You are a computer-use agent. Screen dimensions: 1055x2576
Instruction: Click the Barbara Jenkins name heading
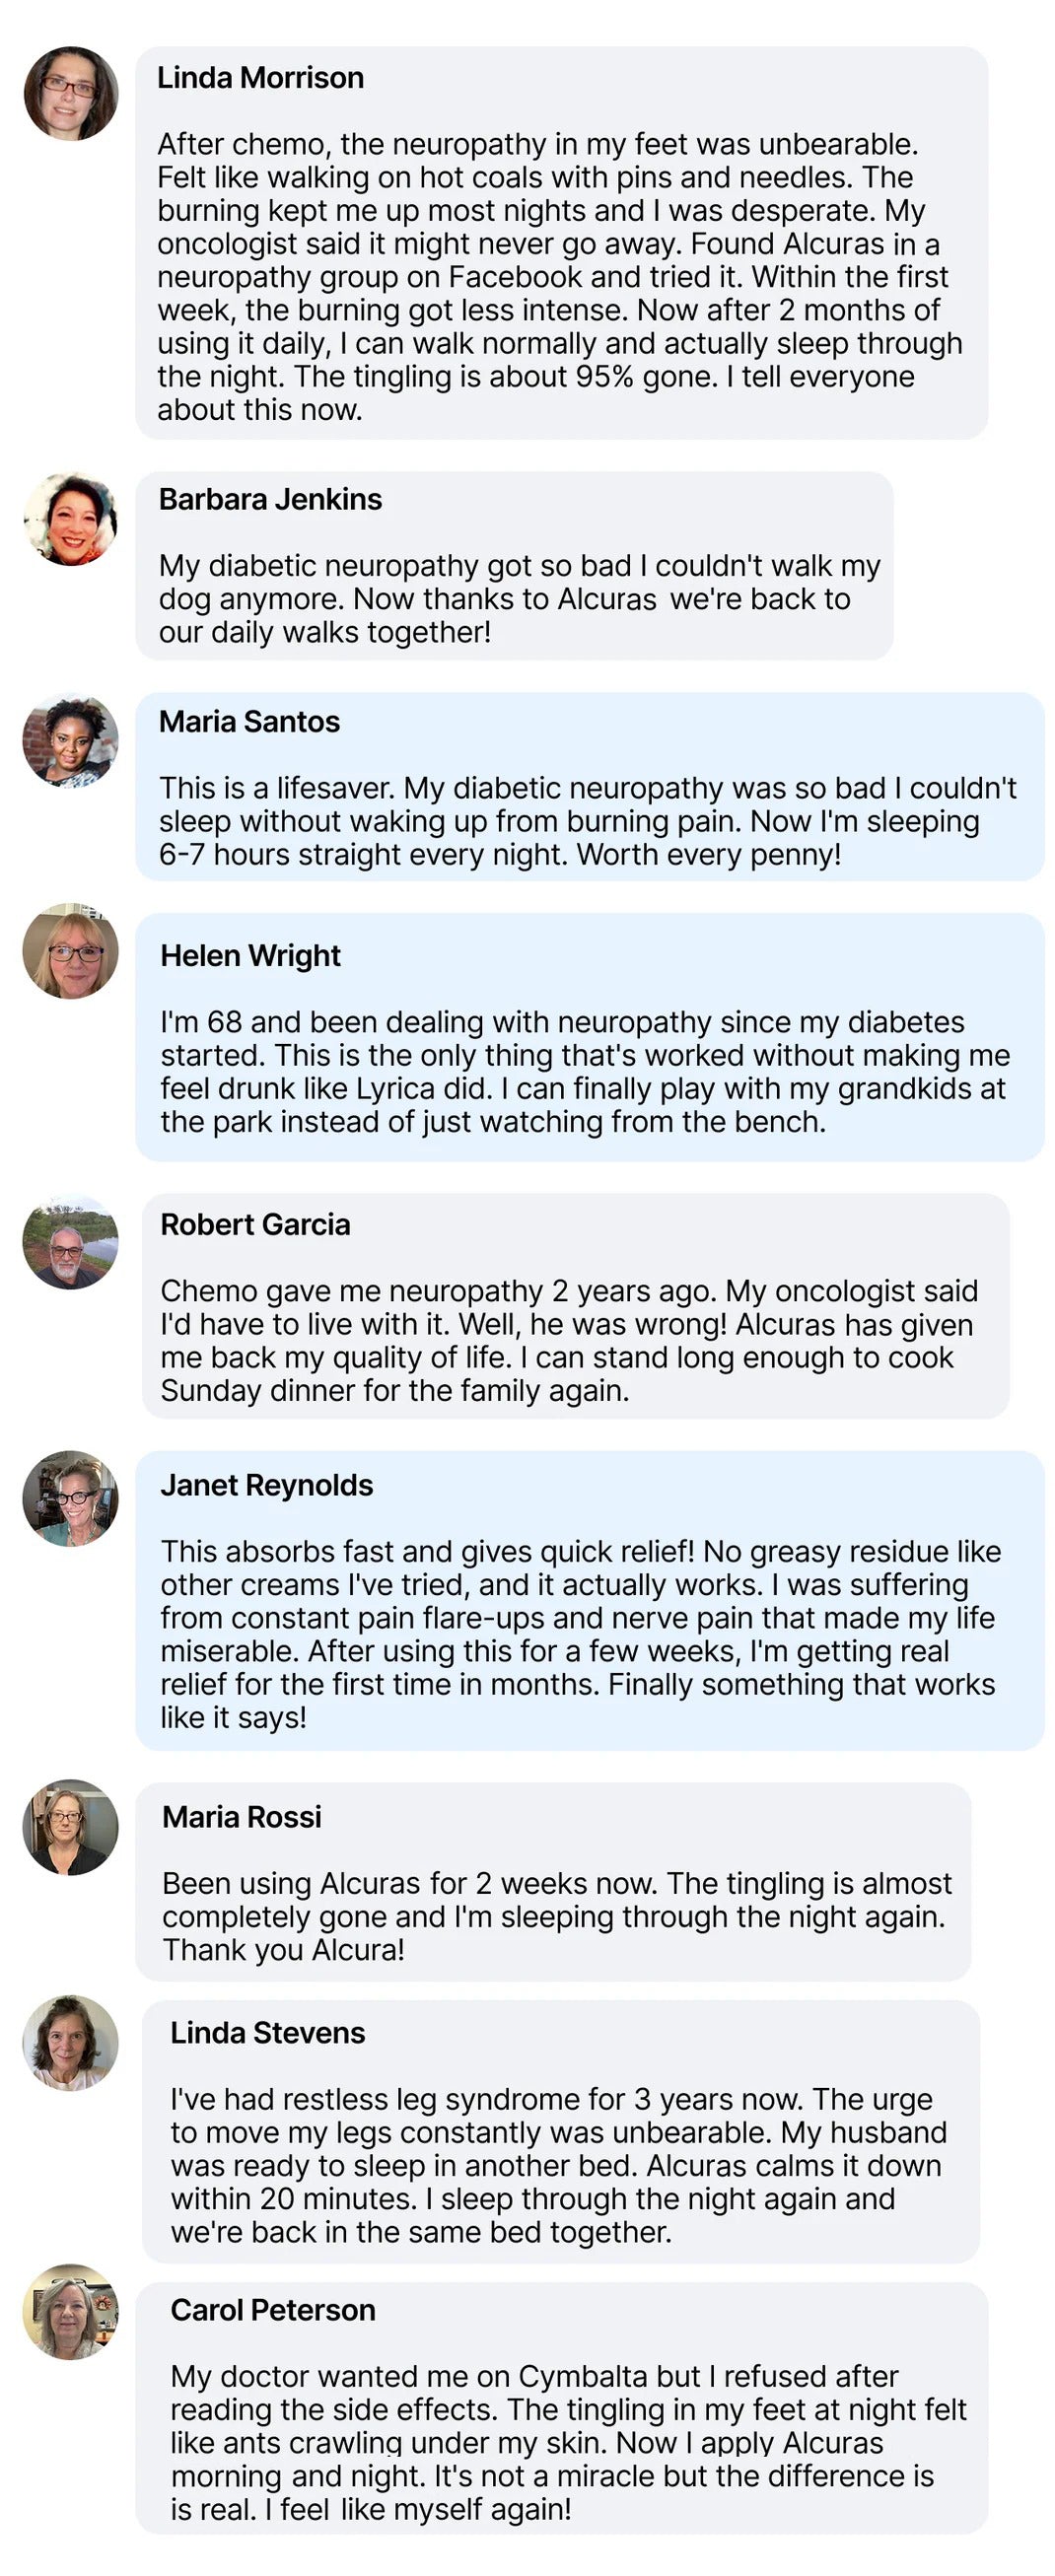pos(270,499)
